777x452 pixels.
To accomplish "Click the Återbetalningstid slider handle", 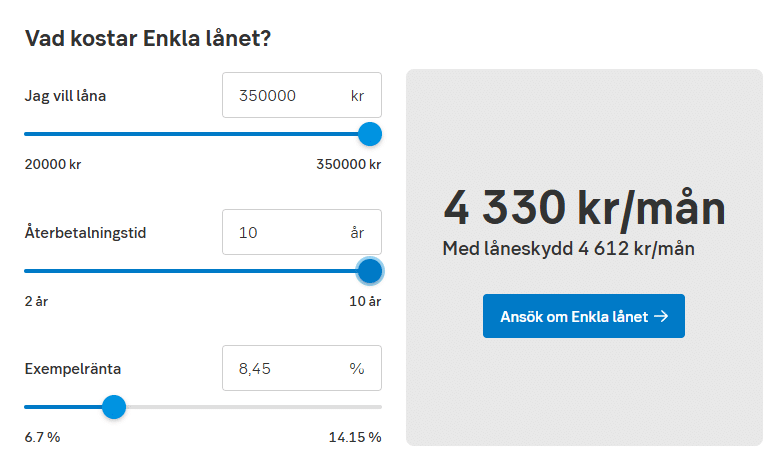I will click(370, 271).
